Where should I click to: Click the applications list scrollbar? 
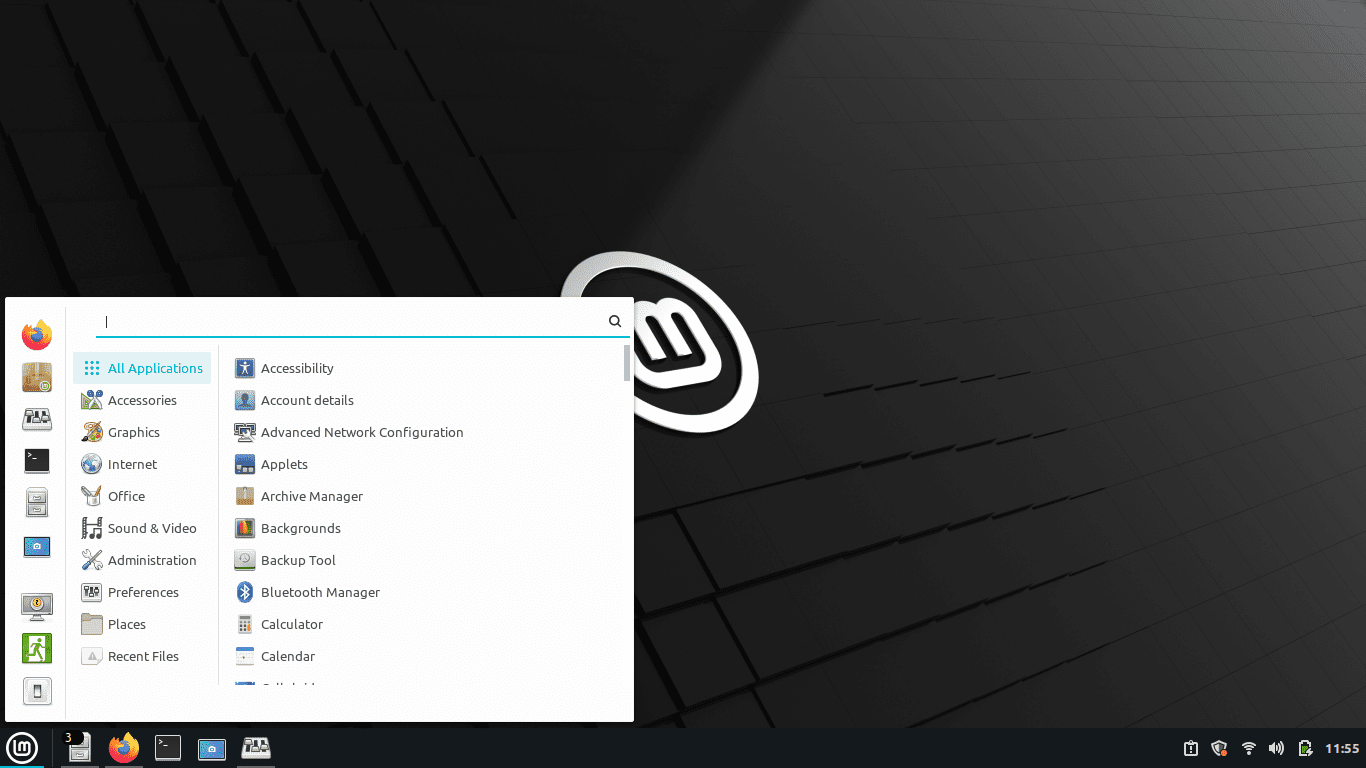pyautogui.click(x=627, y=364)
